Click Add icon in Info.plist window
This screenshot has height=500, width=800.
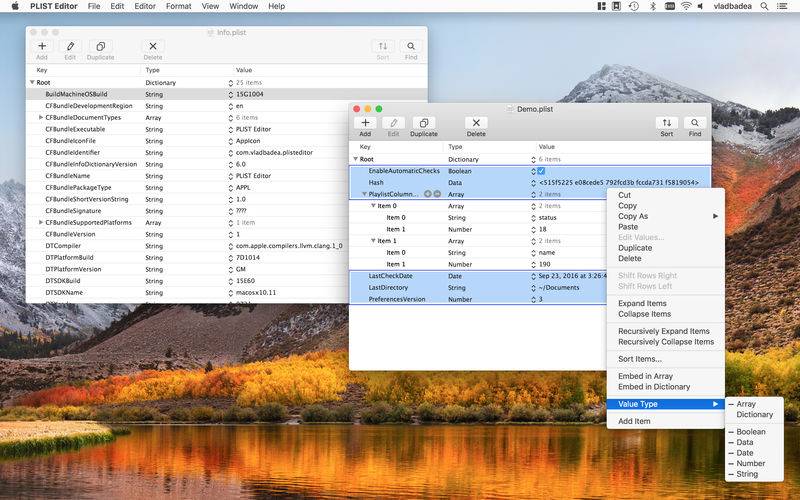click(42, 46)
